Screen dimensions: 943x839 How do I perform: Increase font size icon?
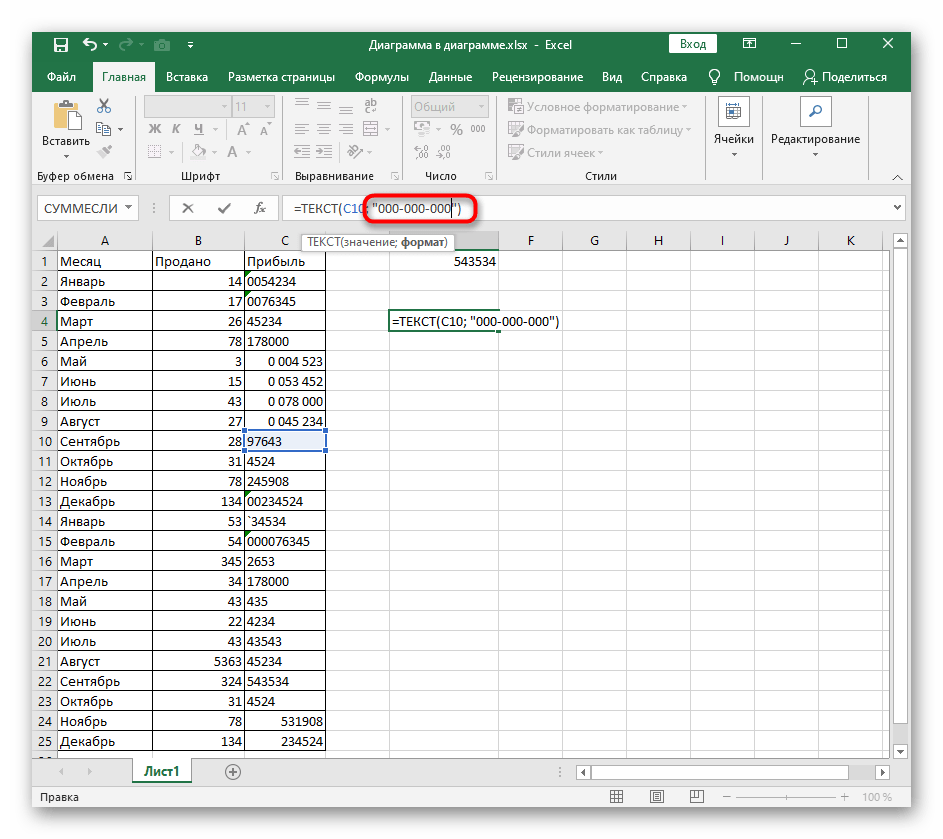point(242,129)
